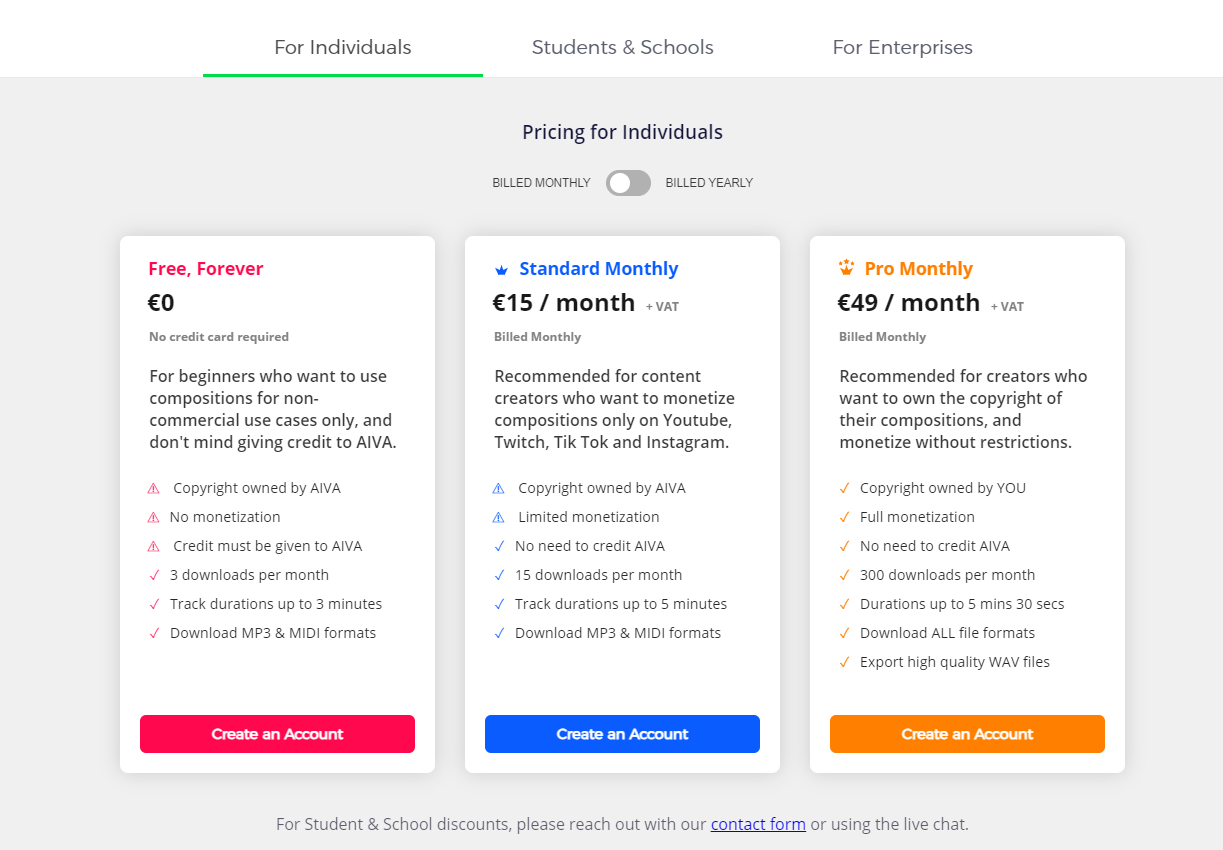Click checkmark beside Export high quality WAV files
The height and width of the screenshot is (850, 1223).
[x=845, y=662]
